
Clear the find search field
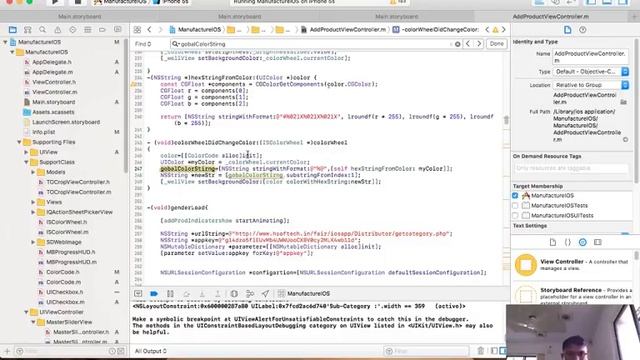coord(458,44)
